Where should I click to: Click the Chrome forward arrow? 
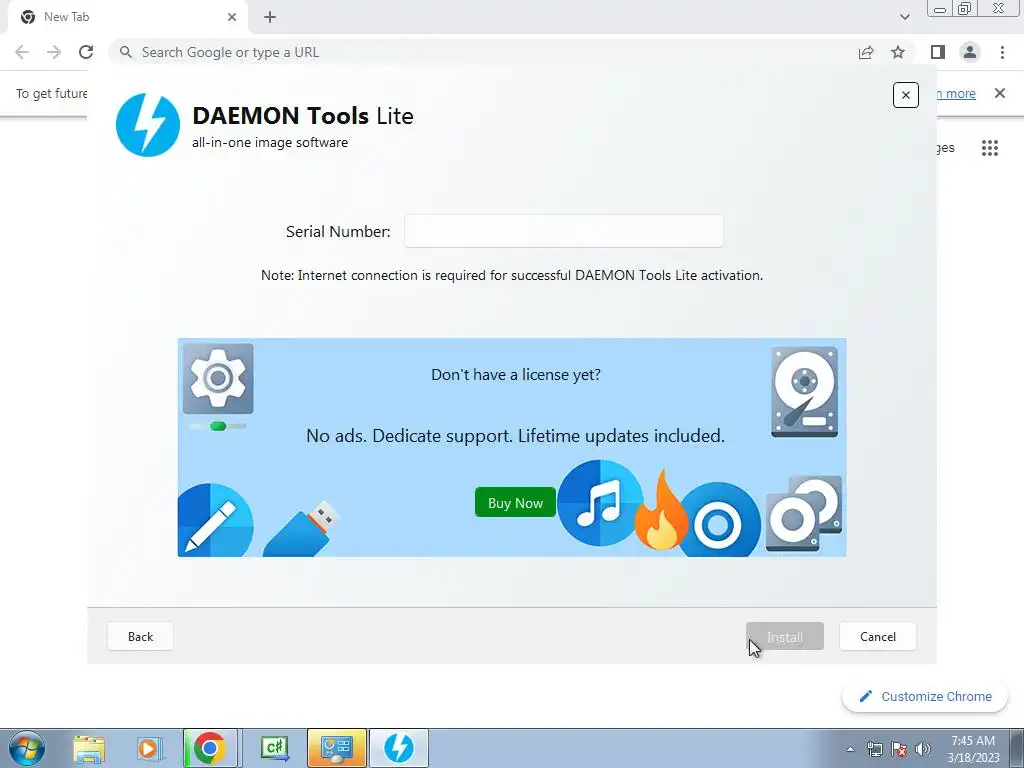(x=54, y=52)
